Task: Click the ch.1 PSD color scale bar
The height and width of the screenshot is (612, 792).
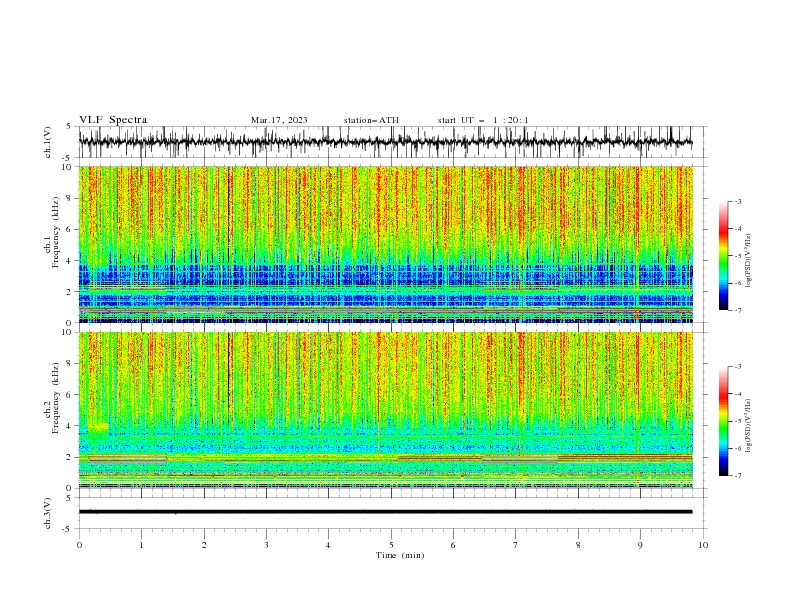Action: click(x=723, y=256)
